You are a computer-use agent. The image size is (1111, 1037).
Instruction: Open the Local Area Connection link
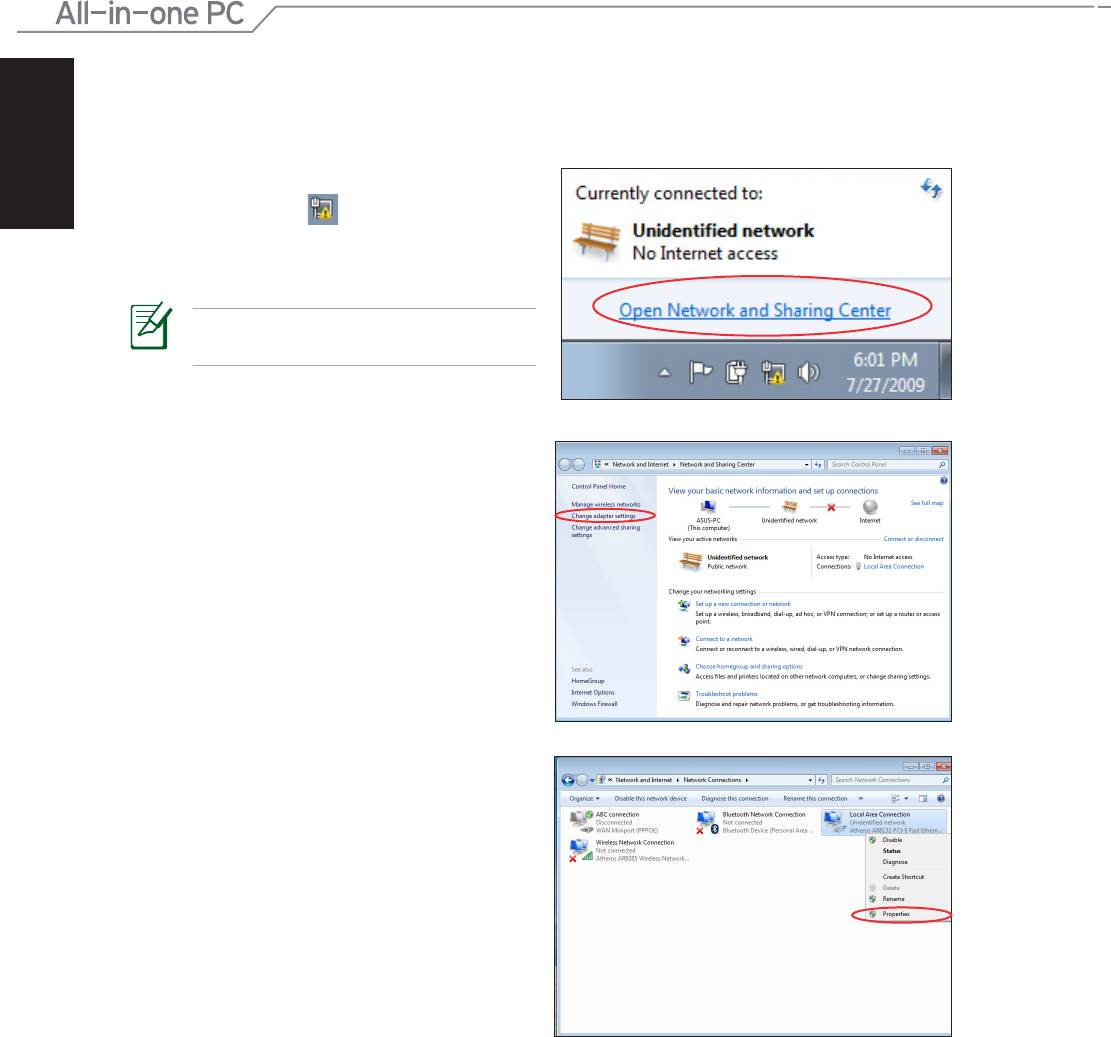(x=893, y=567)
